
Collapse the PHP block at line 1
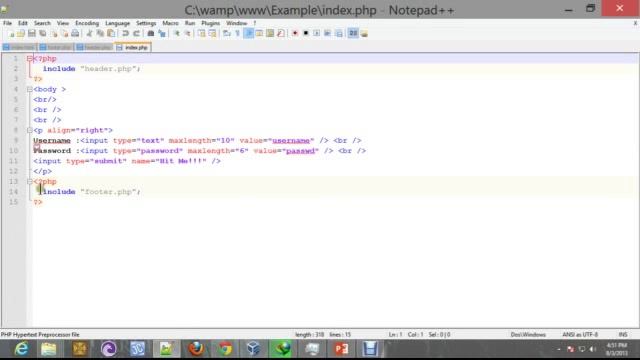pyautogui.click(x=29, y=59)
